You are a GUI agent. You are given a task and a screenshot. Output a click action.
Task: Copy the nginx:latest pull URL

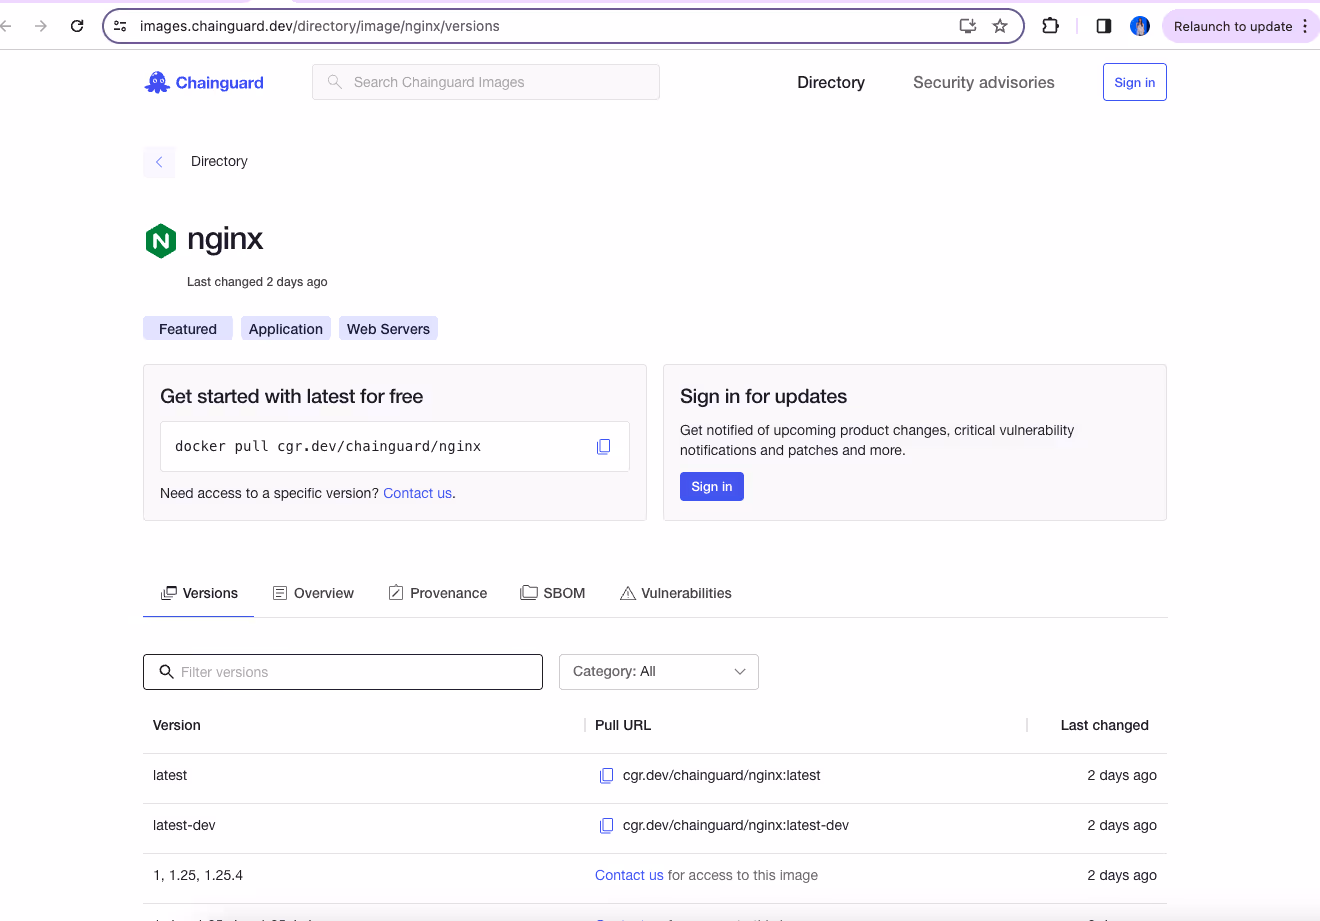click(606, 775)
